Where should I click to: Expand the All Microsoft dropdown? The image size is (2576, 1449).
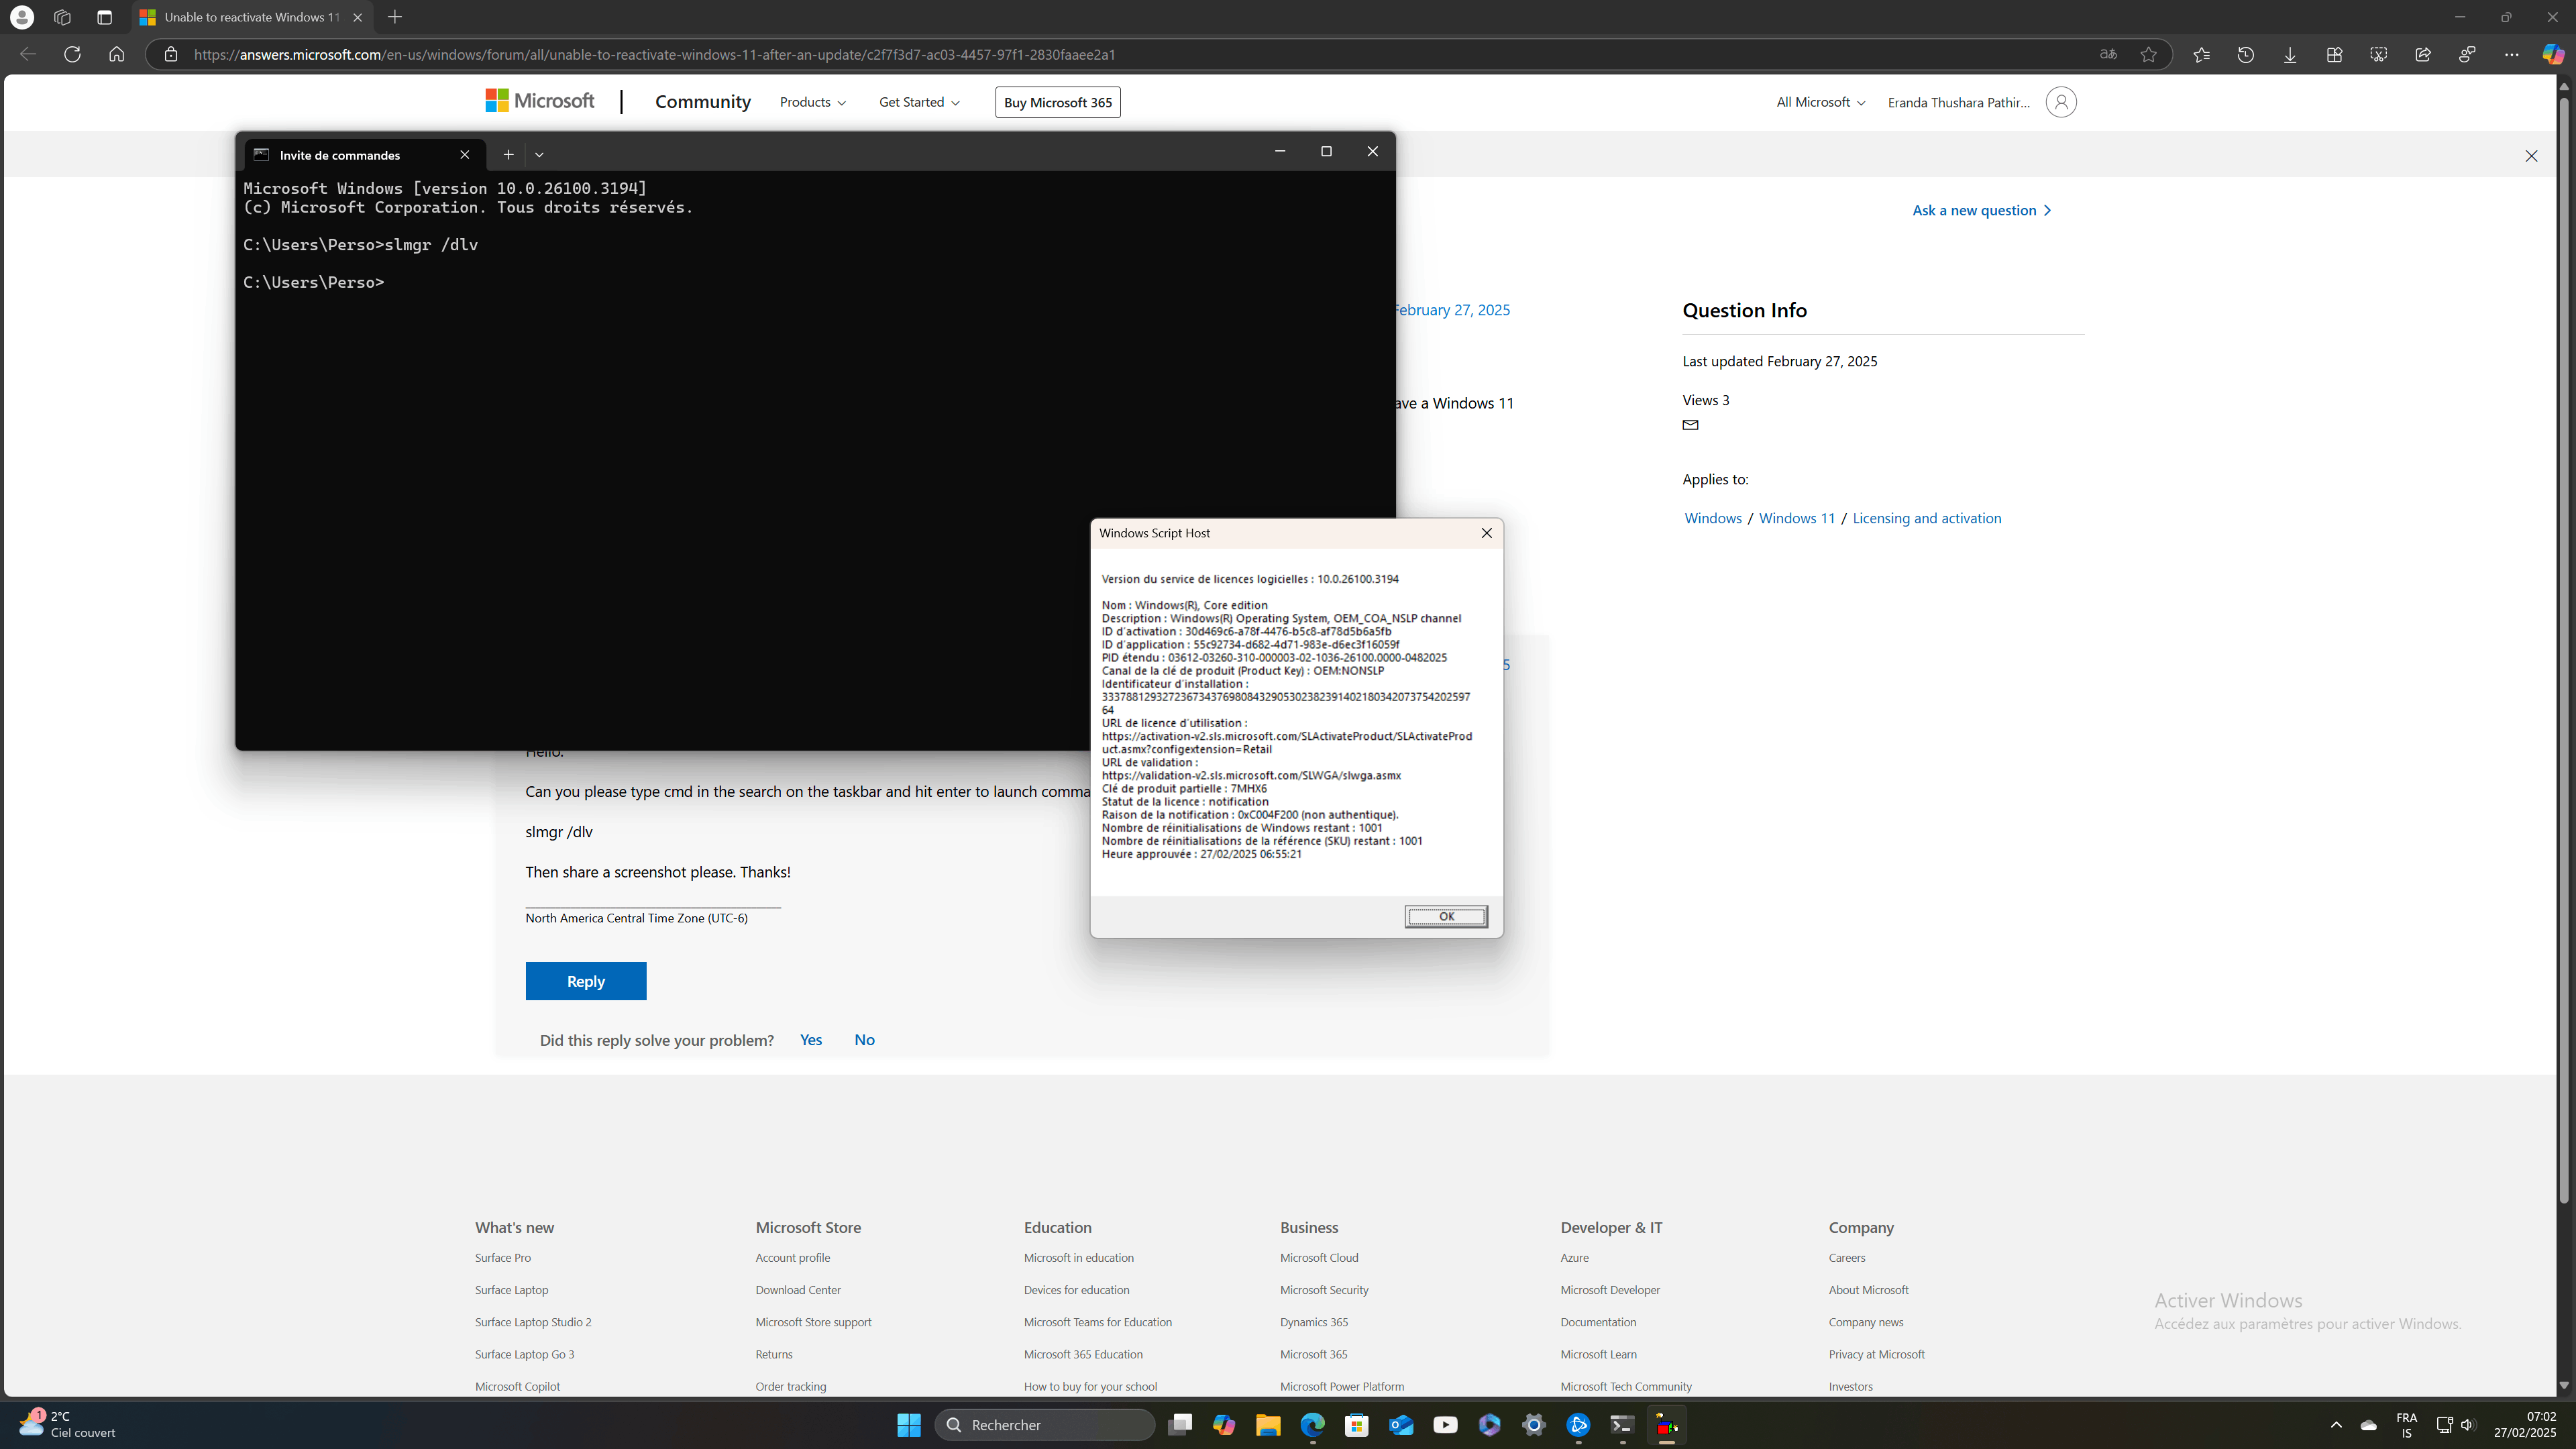(x=1820, y=102)
